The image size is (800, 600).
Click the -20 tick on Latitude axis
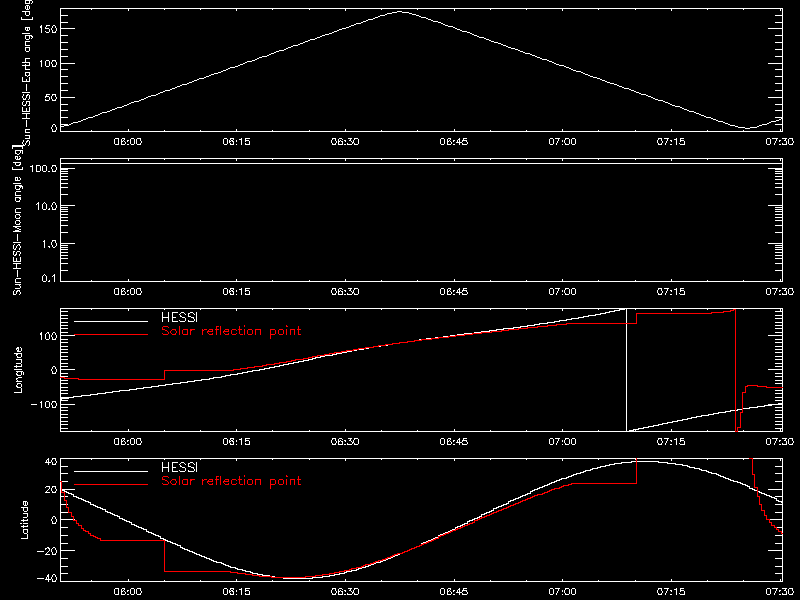click(x=46, y=551)
